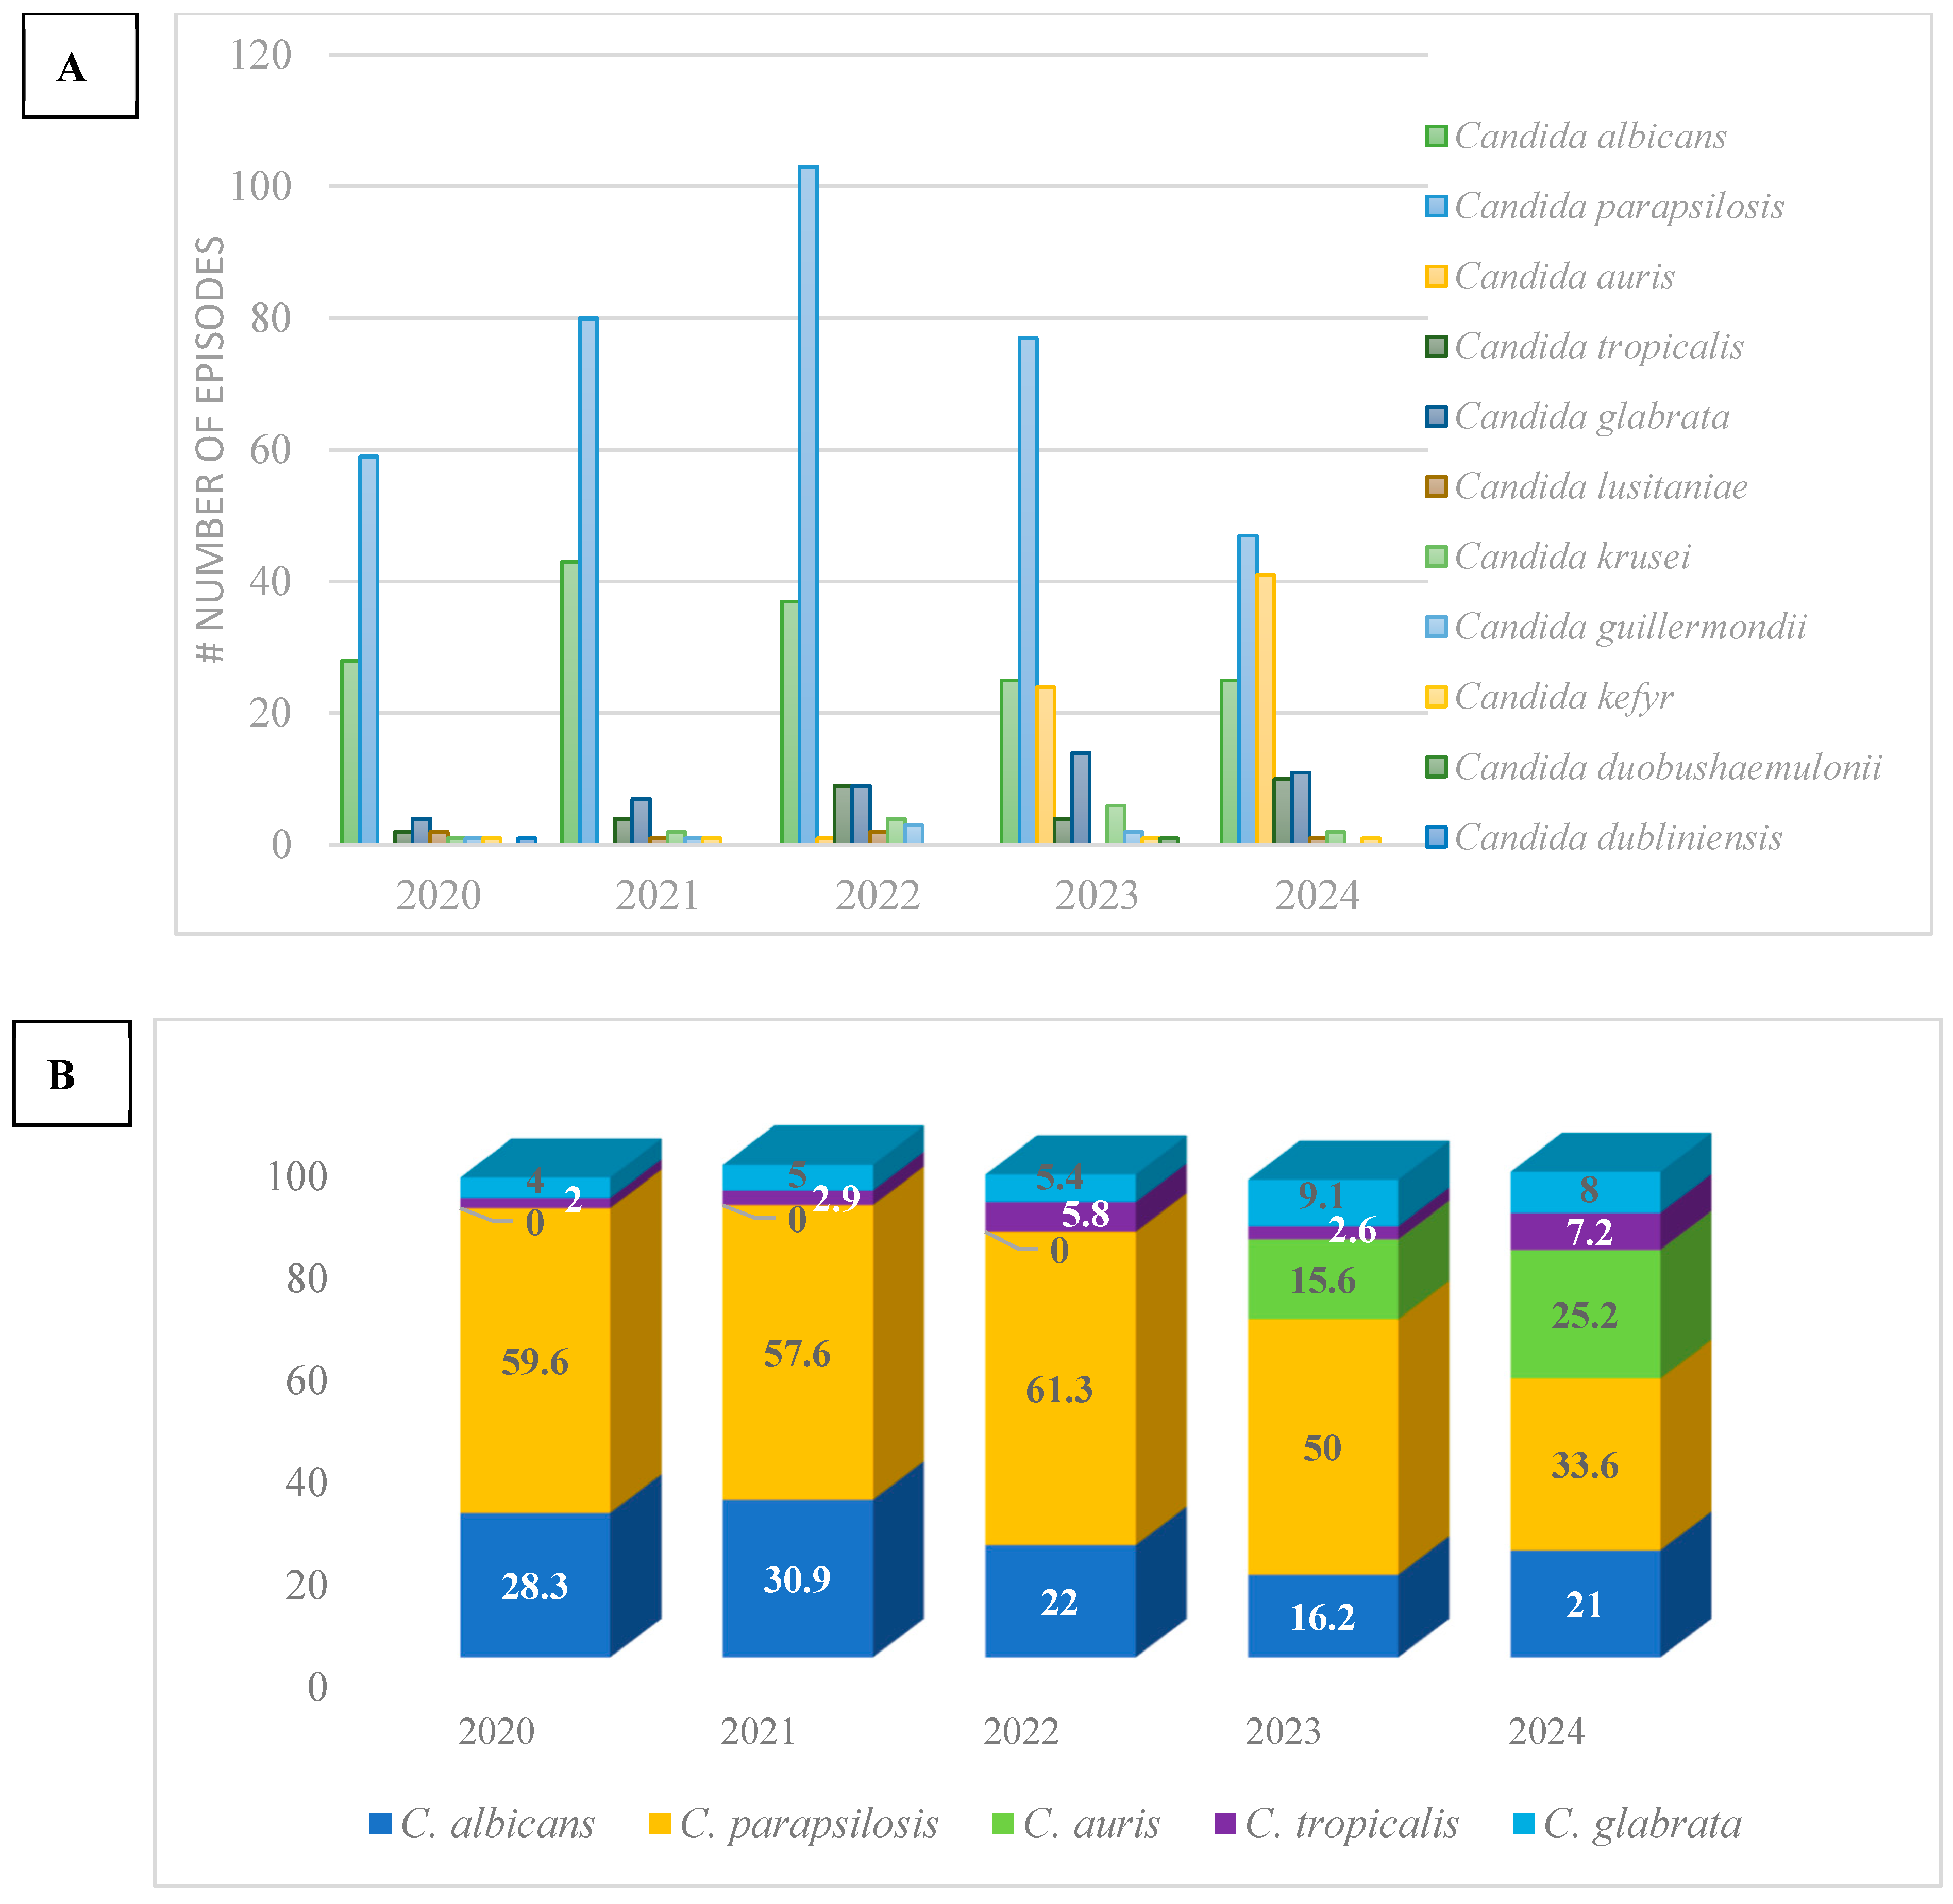The width and height of the screenshot is (1953, 1904).
Task: Click the 2021 Candida albicans green bar
Action: [x=569, y=702]
